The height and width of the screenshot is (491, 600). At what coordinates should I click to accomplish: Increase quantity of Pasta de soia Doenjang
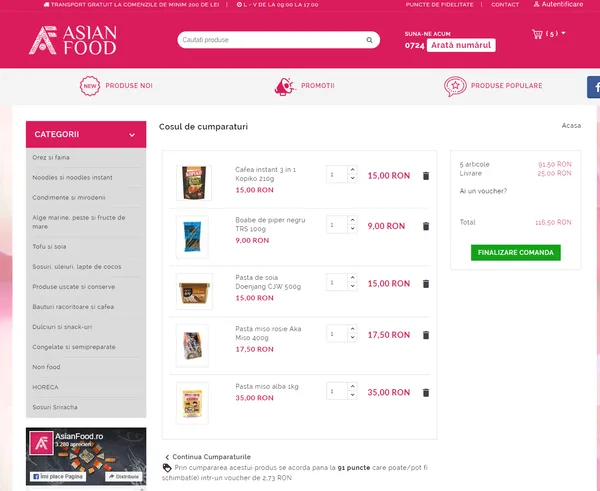click(x=352, y=278)
